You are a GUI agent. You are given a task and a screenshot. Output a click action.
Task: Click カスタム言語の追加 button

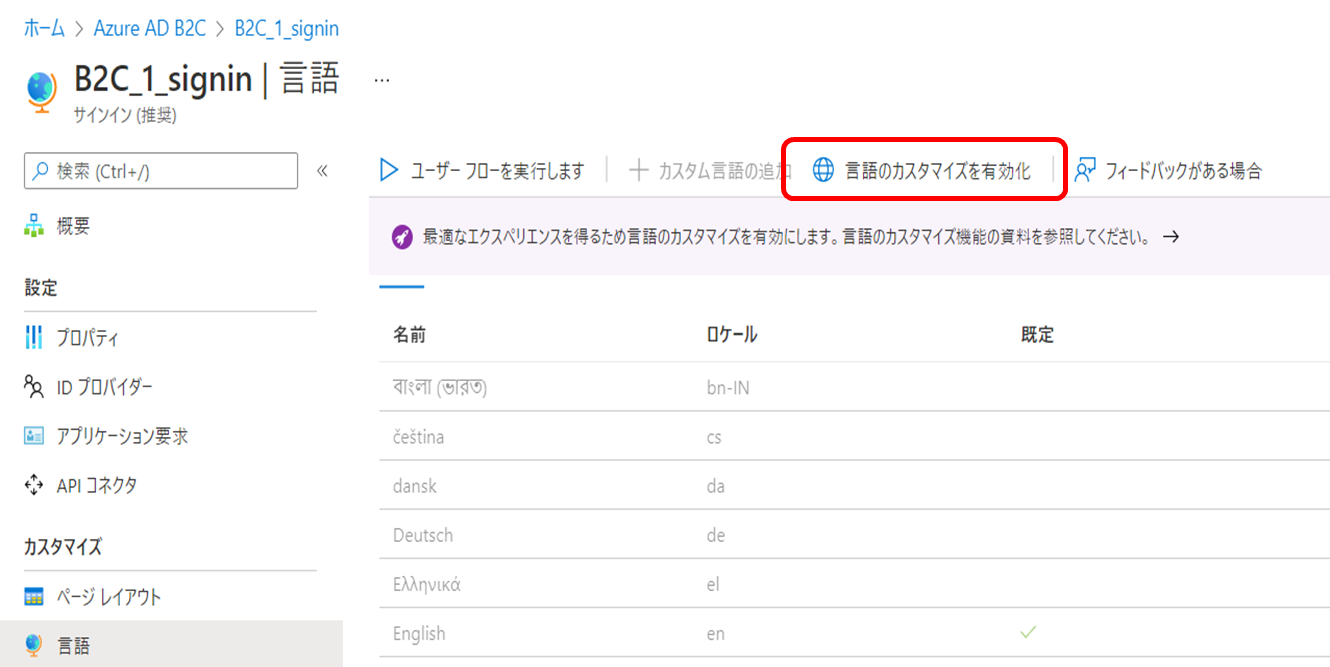pos(710,171)
